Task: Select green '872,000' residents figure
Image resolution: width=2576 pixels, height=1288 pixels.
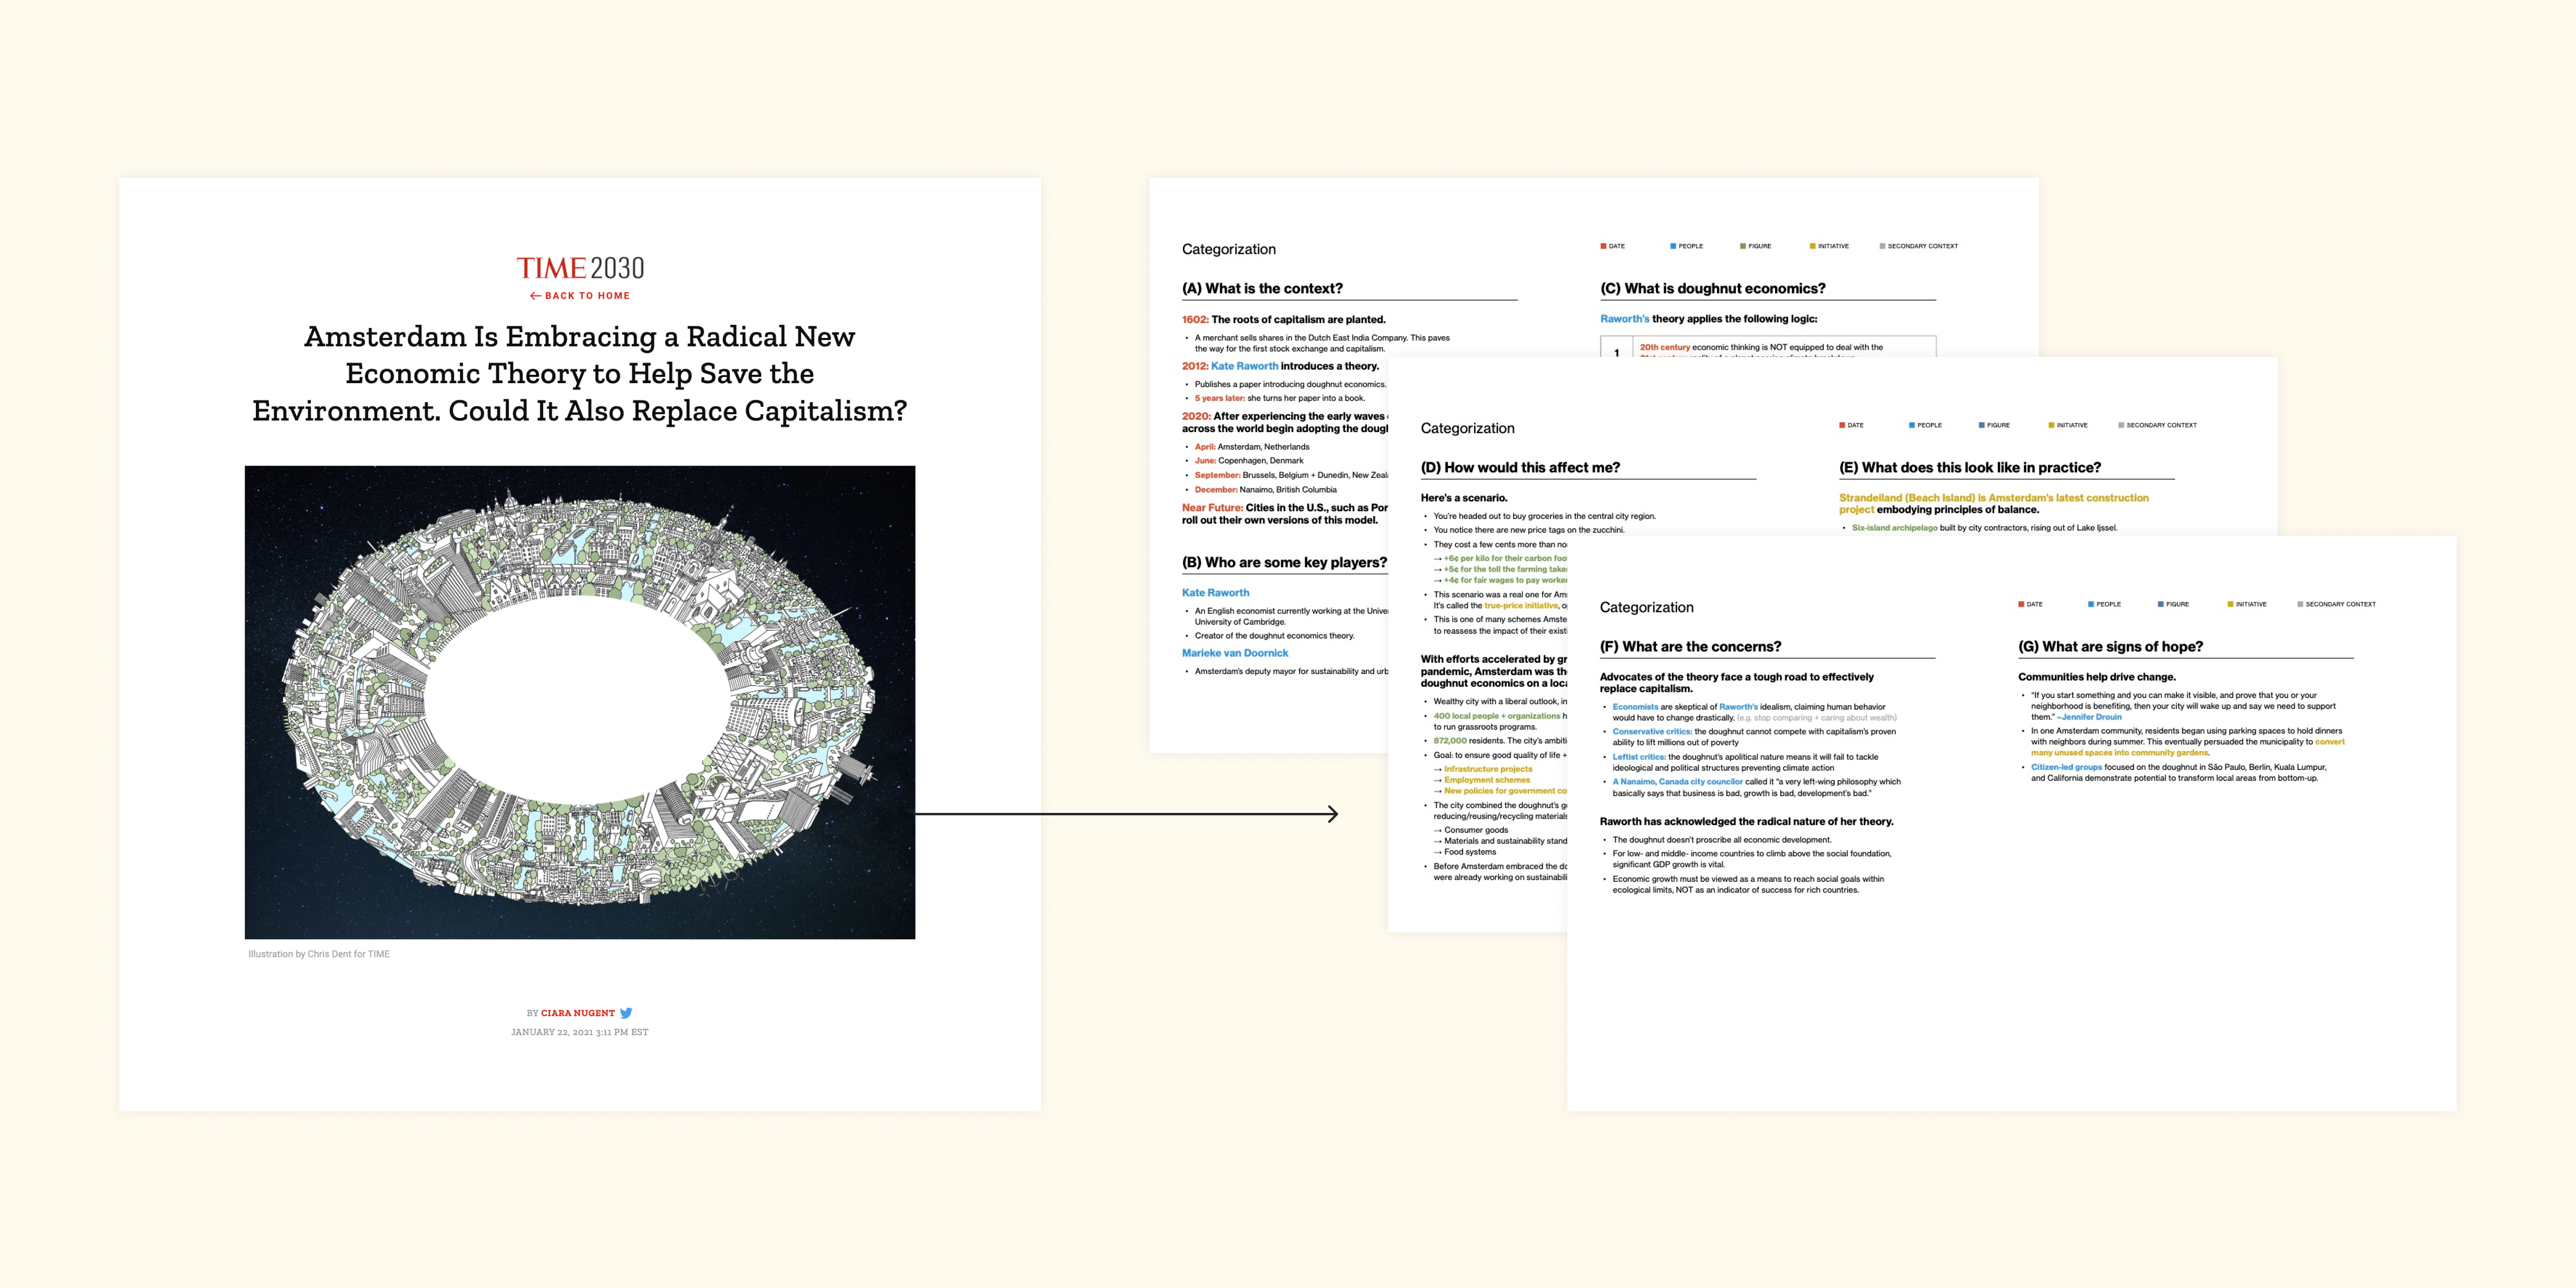Action: 1450,741
